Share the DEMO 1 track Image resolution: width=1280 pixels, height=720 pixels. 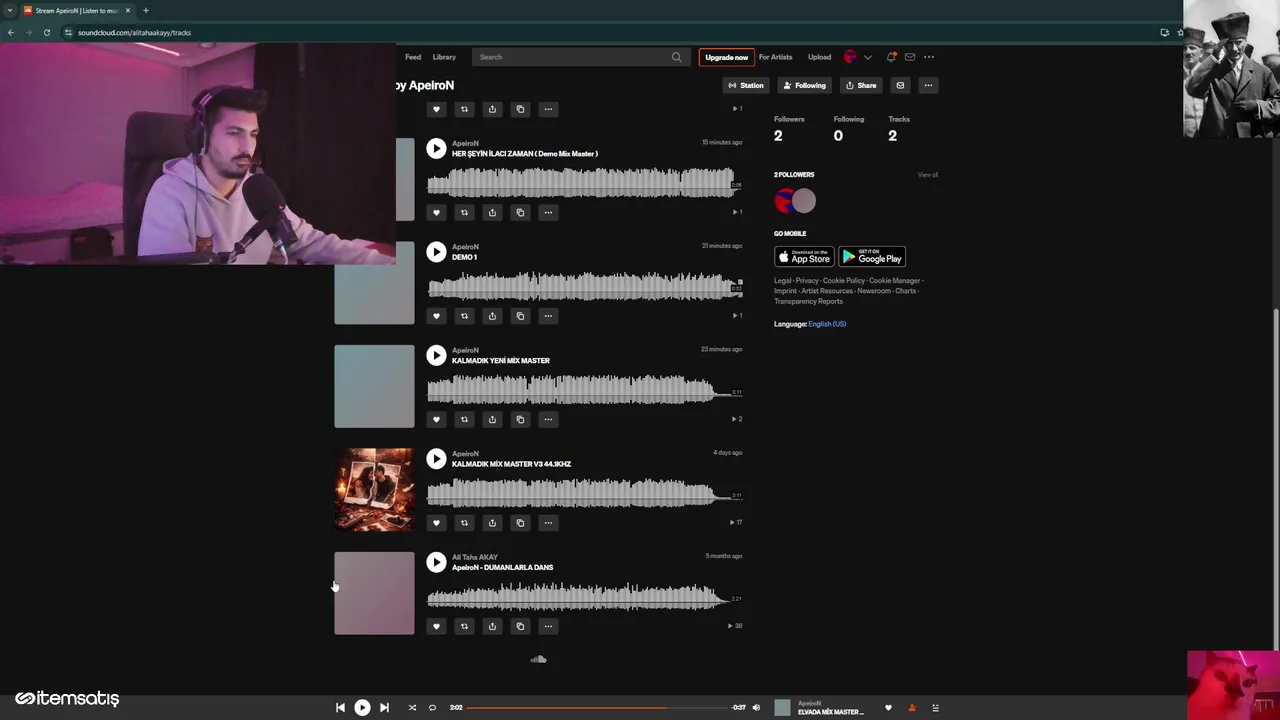492,316
